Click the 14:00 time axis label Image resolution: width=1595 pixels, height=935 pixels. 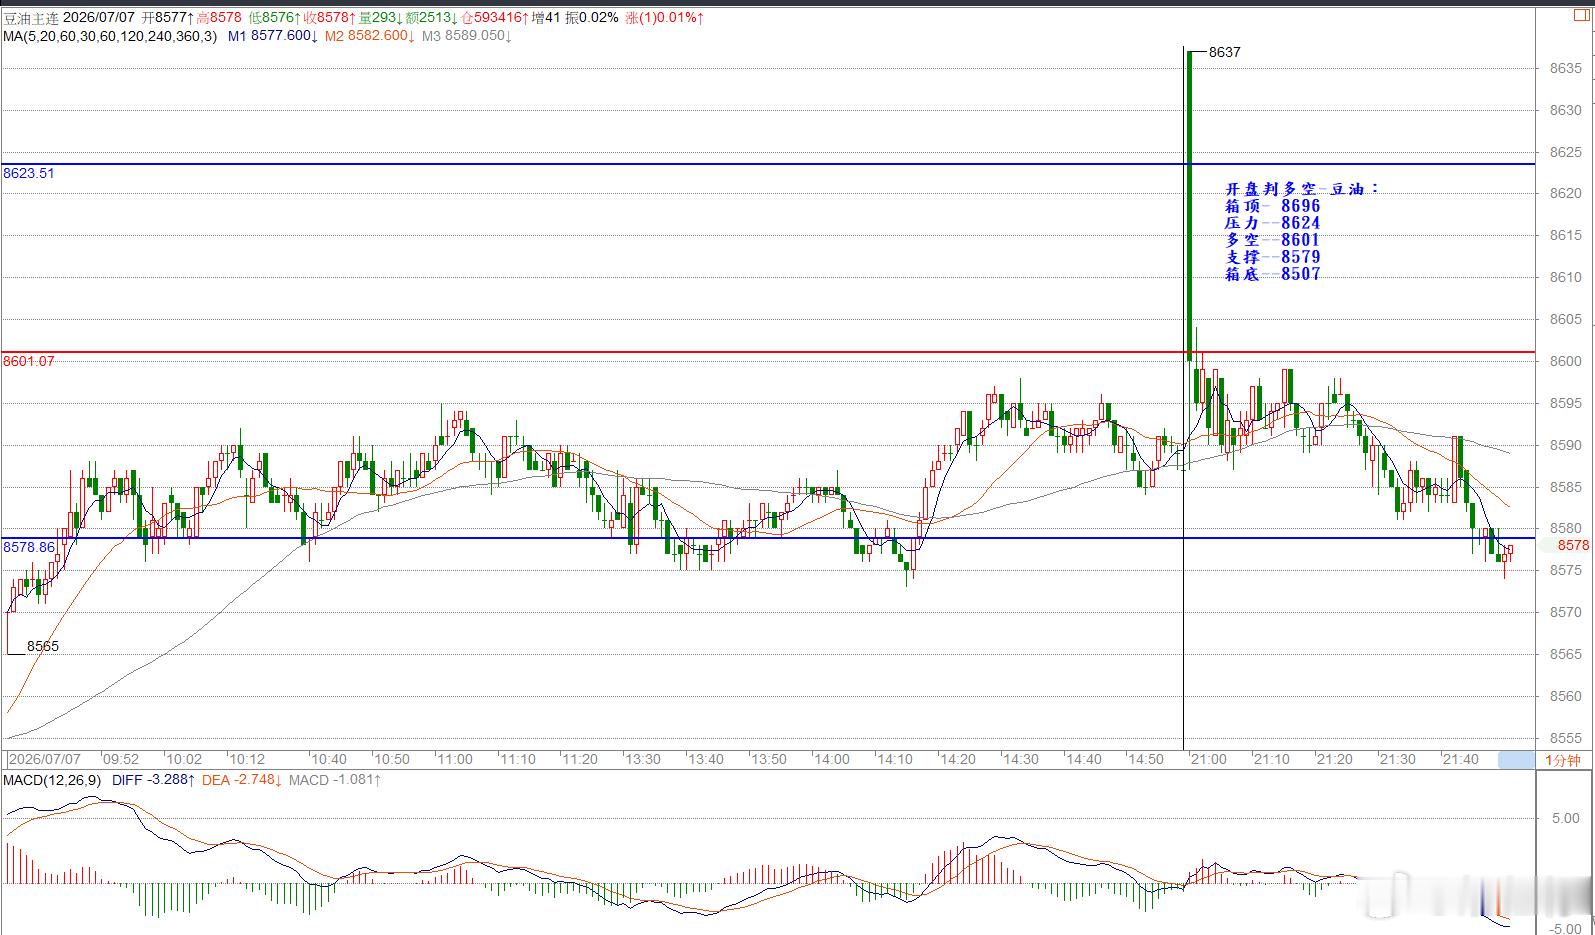pyautogui.click(x=832, y=760)
